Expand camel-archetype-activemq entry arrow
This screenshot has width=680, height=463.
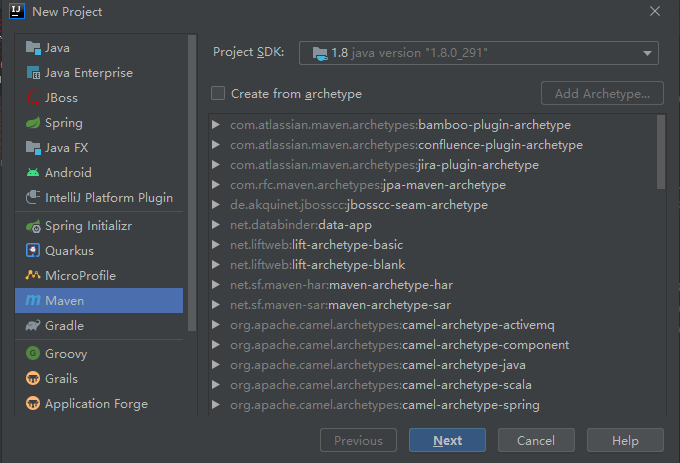pyautogui.click(x=216, y=325)
